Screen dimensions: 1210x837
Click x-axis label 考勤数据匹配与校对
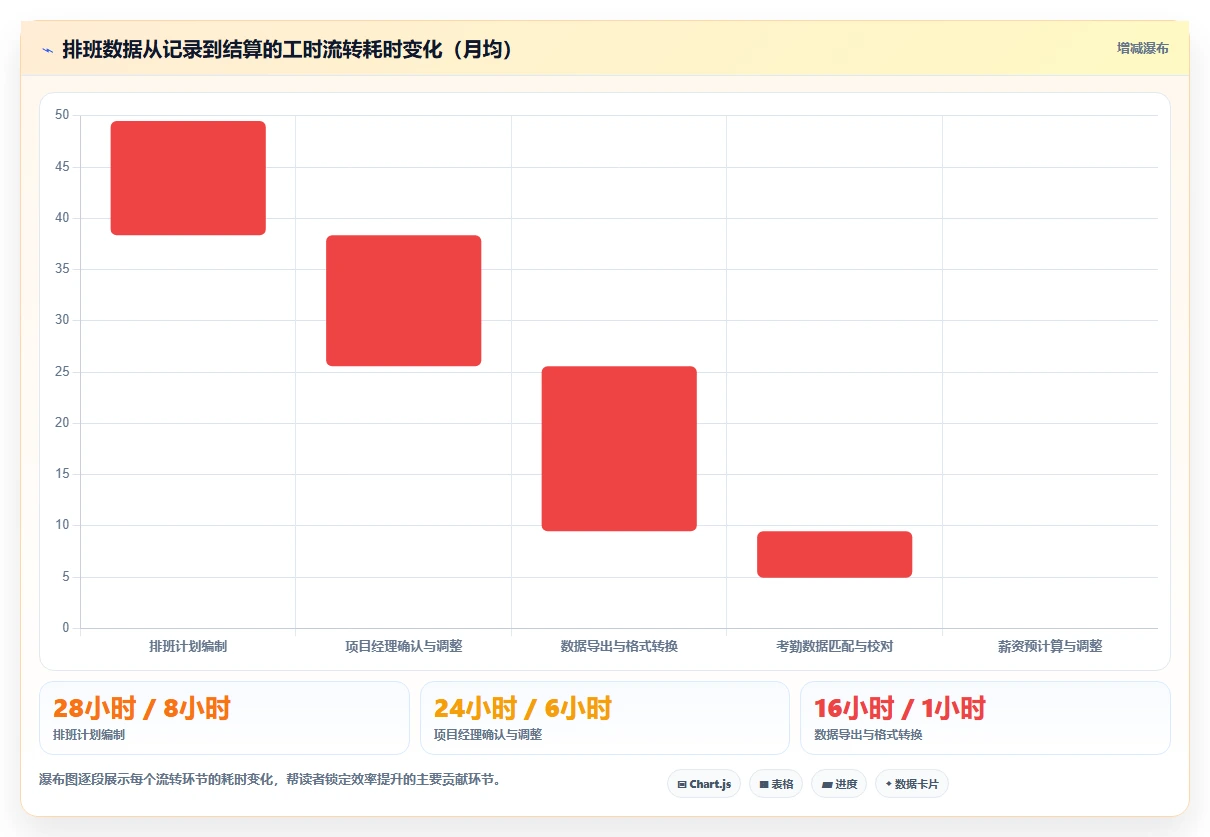pyautogui.click(x=835, y=646)
